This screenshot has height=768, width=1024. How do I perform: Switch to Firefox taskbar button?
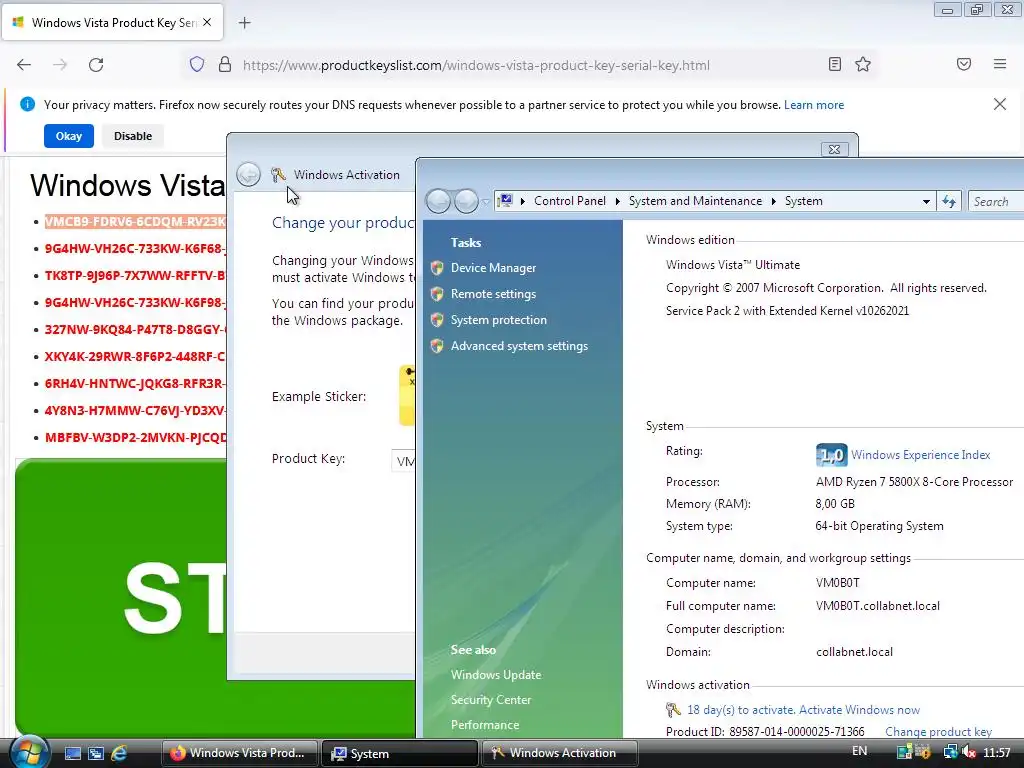pos(240,753)
